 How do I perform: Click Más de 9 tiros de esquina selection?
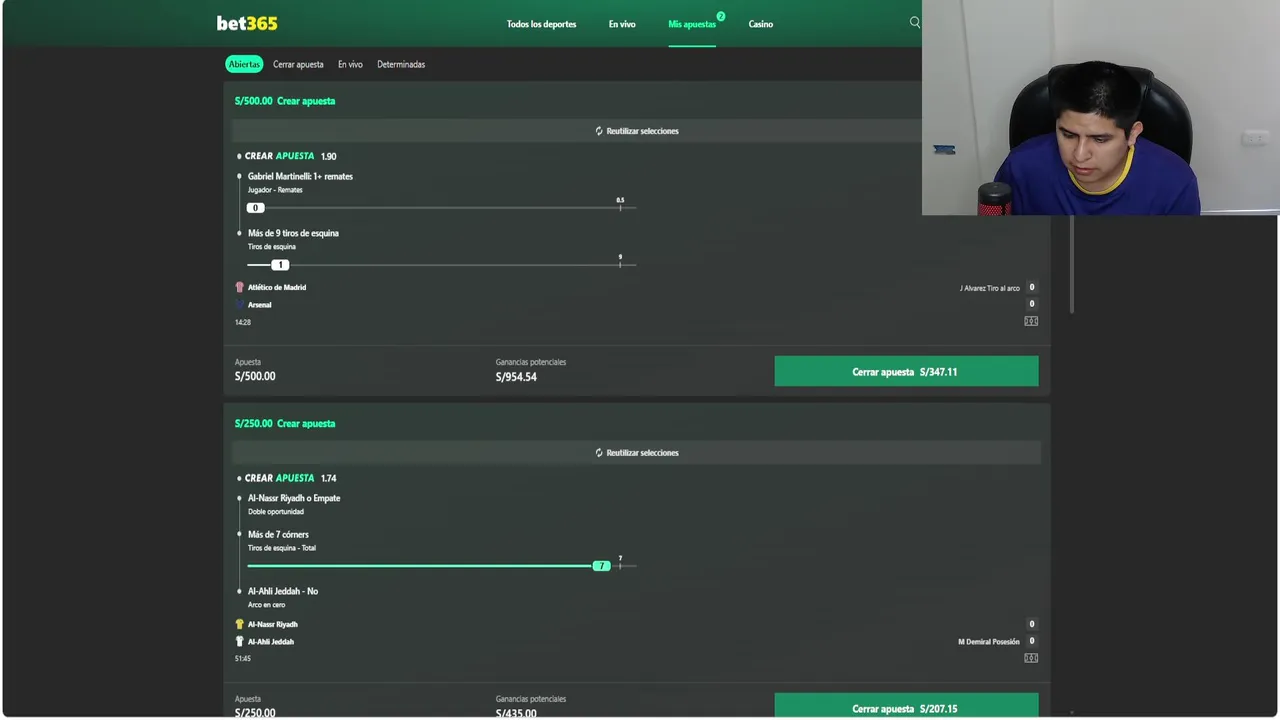tap(293, 233)
